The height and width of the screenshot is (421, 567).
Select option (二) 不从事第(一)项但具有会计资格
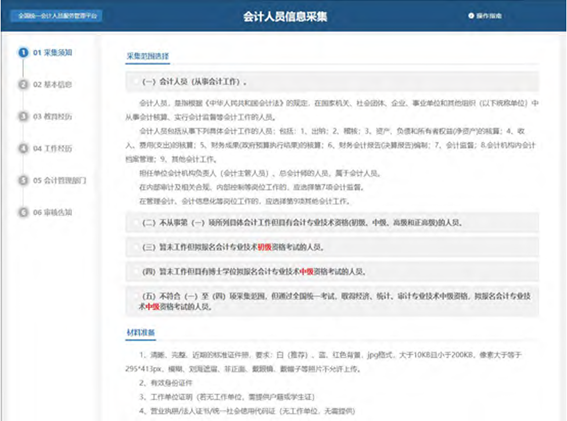click(332, 222)
